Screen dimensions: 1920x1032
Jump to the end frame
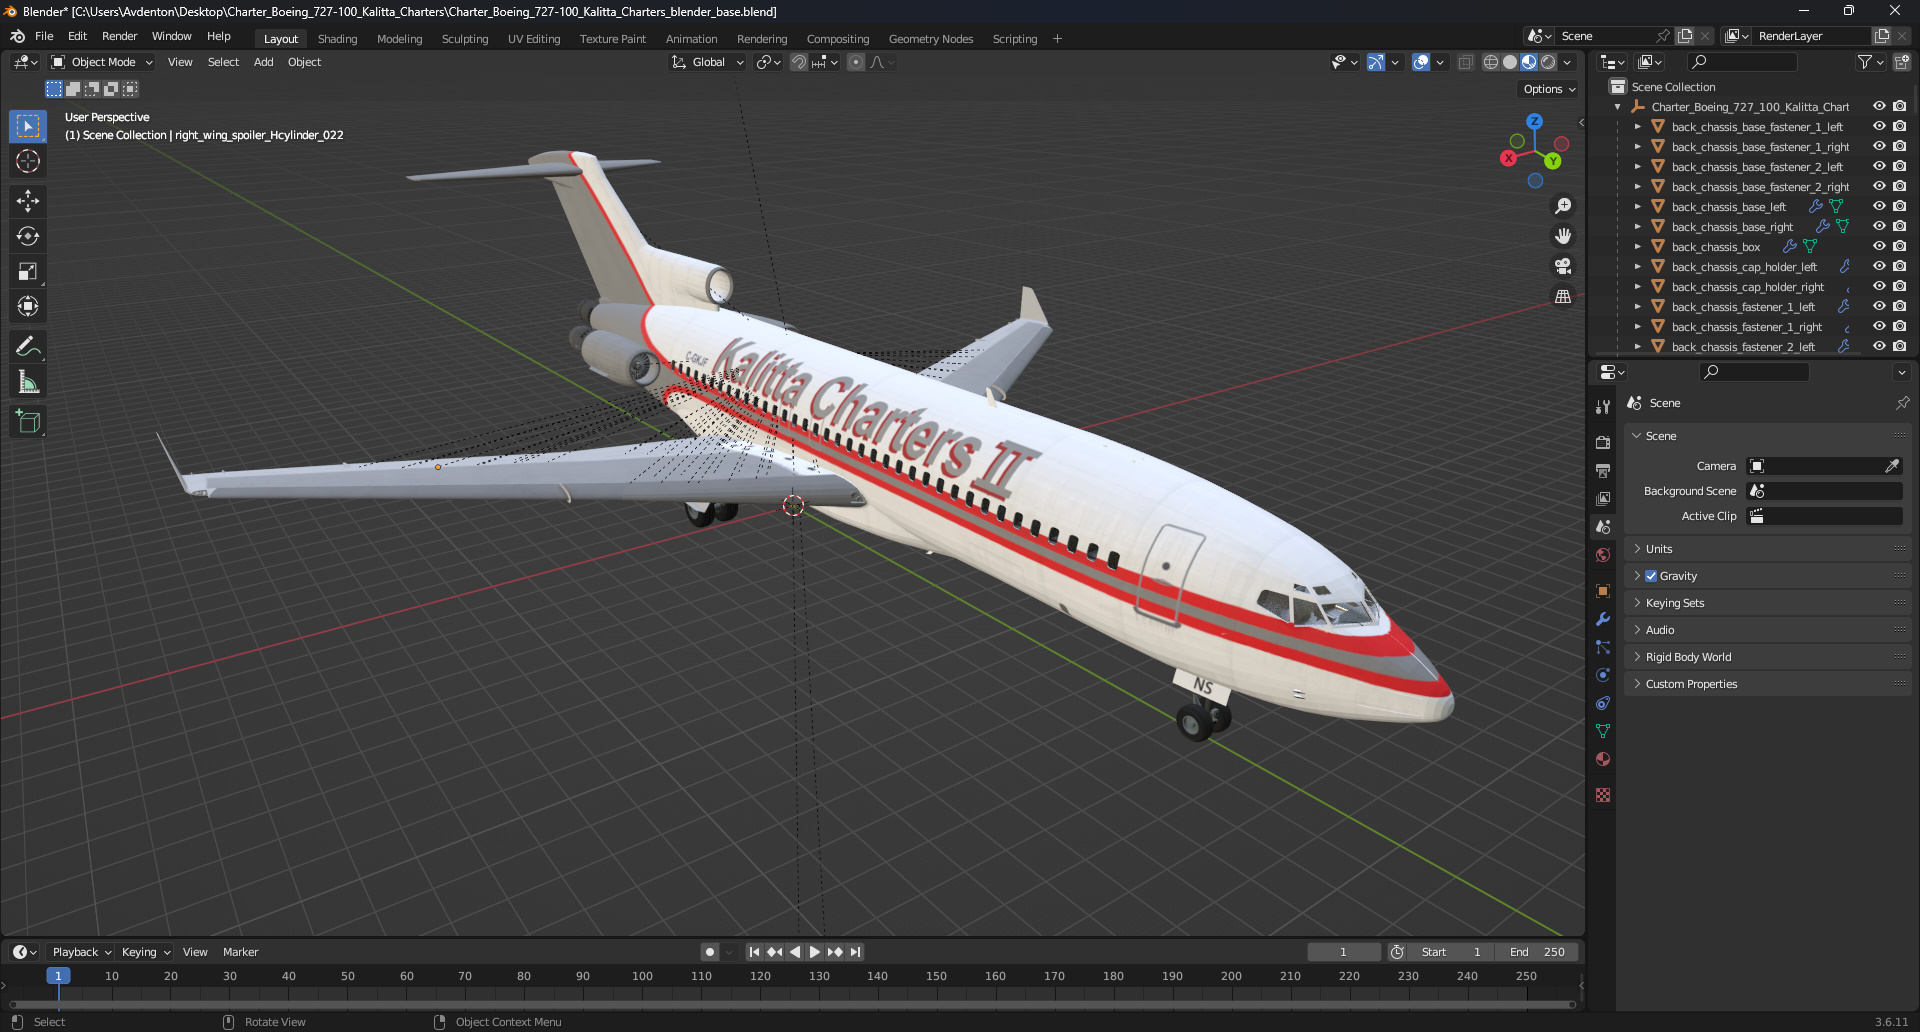pos(856,952)
